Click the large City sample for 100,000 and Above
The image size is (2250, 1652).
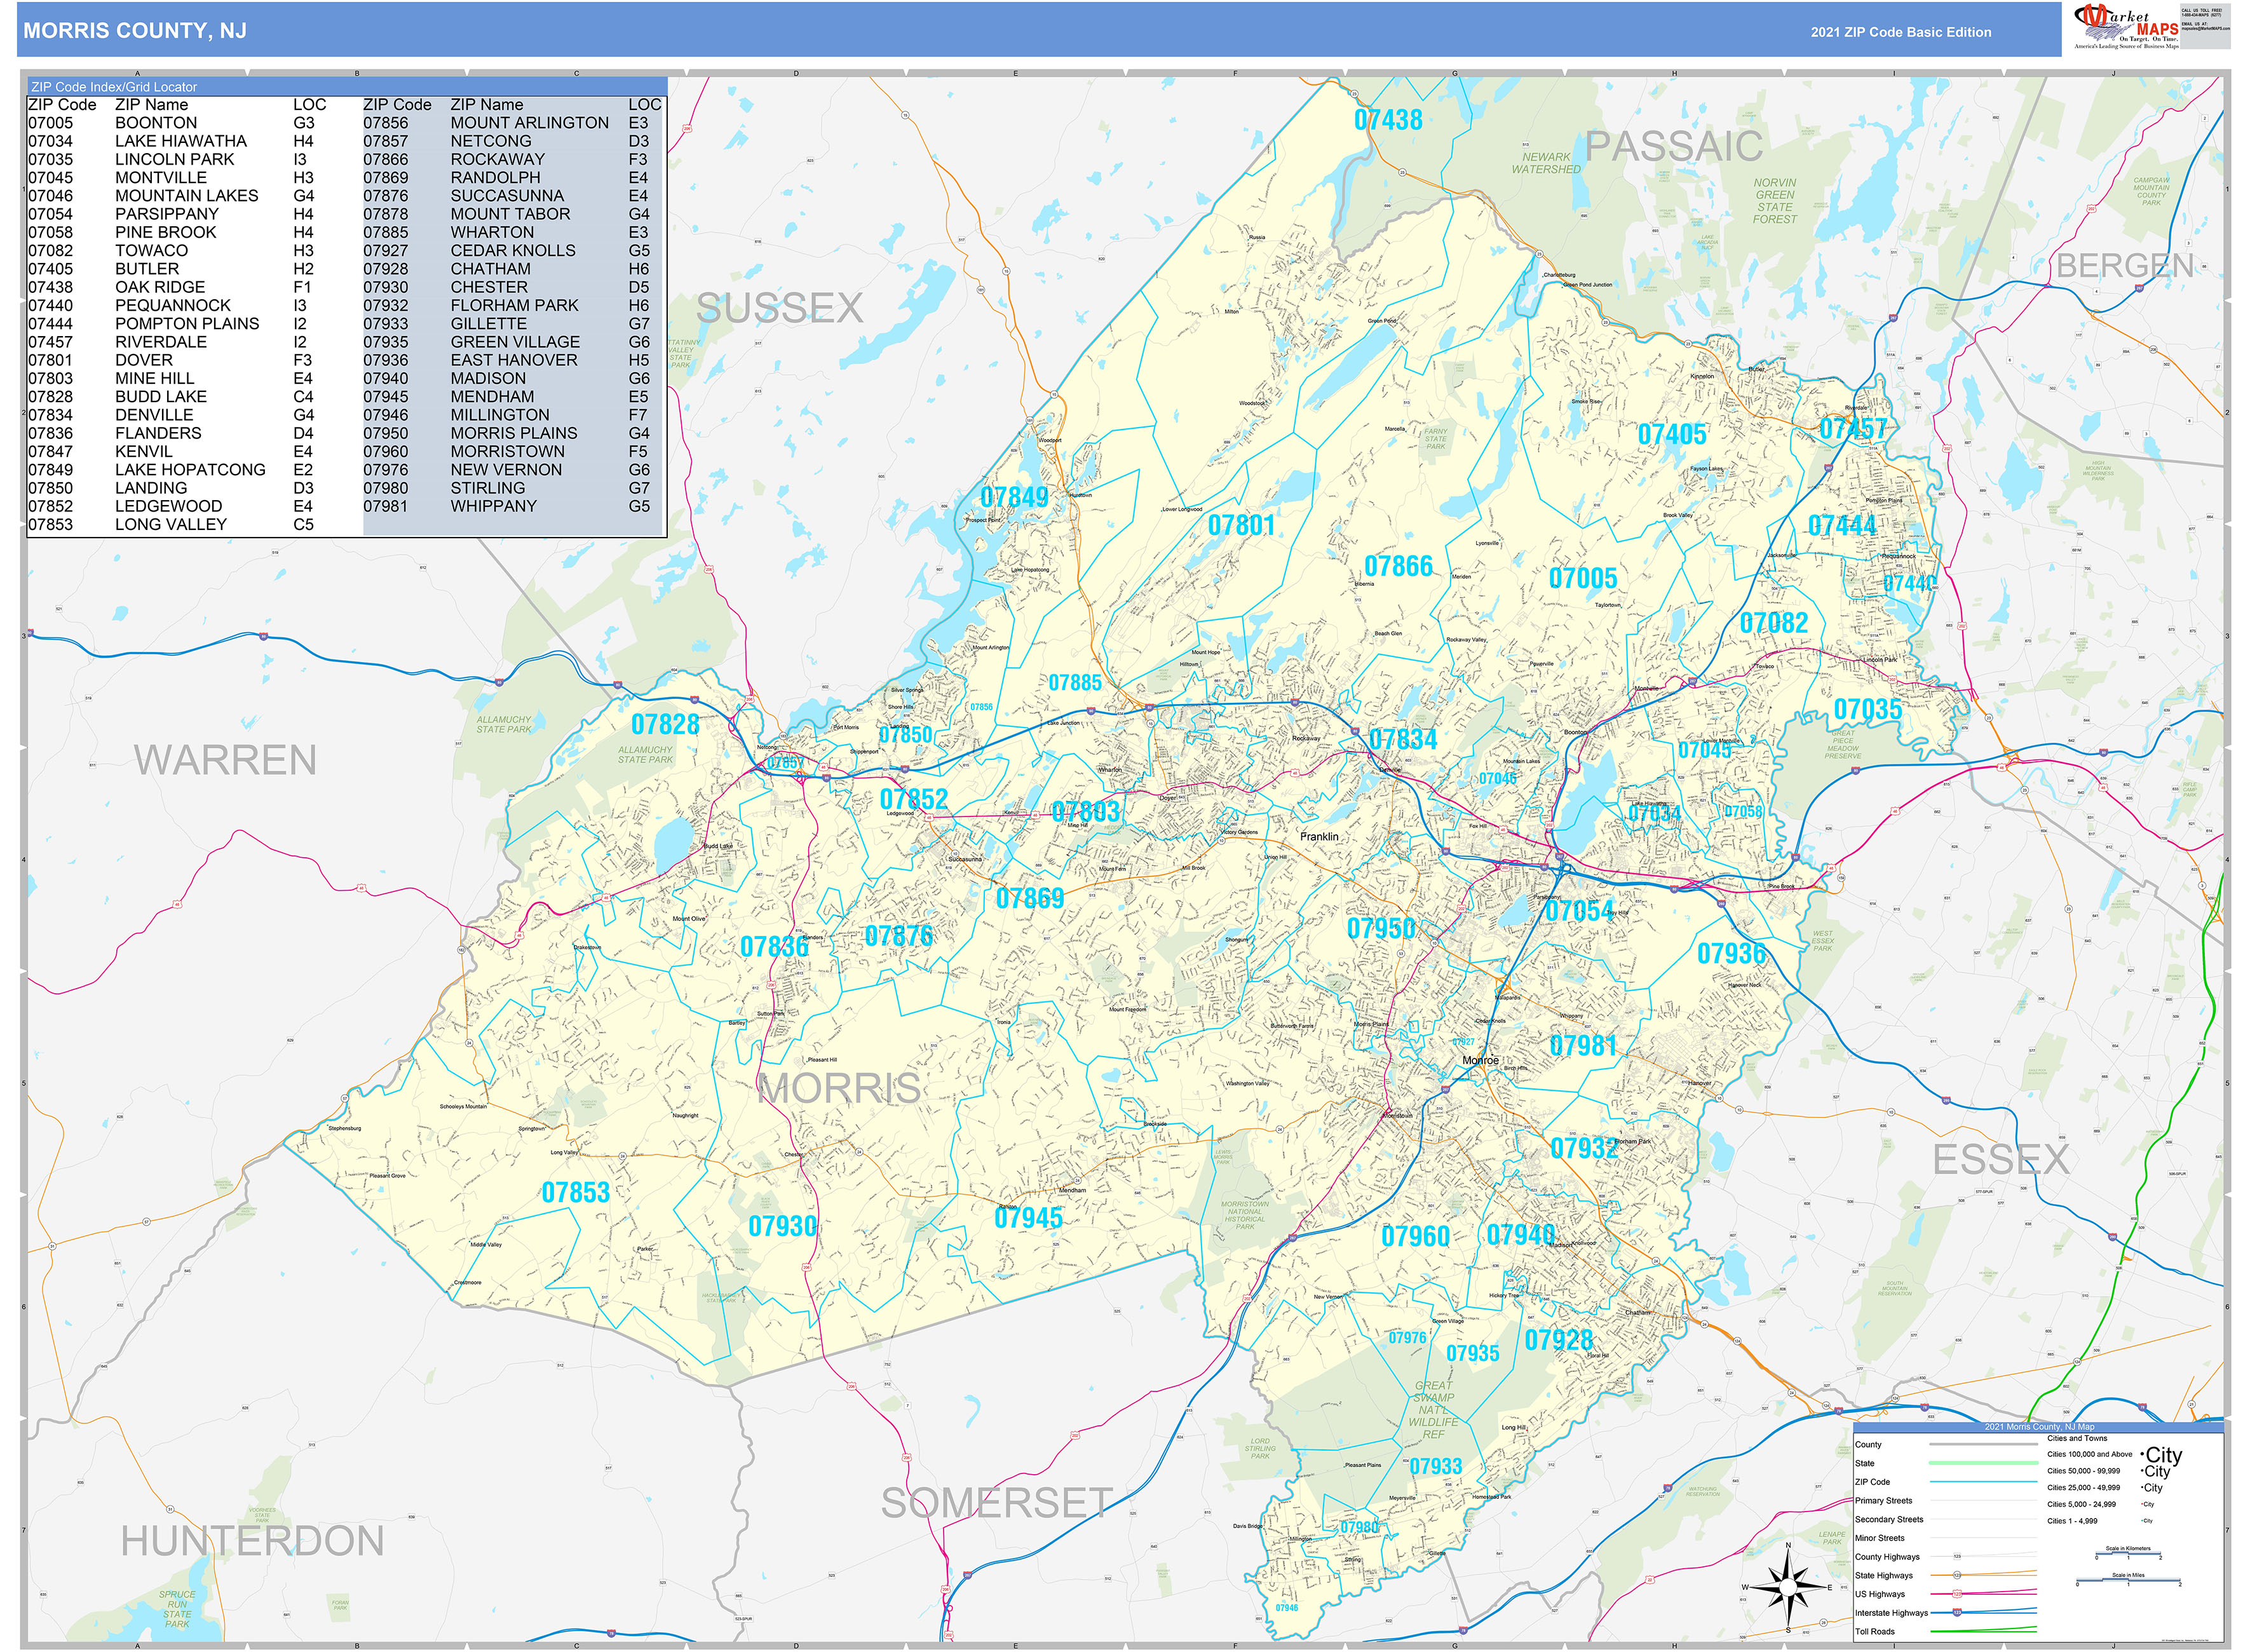pyautogui.click(x=2163, y=1455)
